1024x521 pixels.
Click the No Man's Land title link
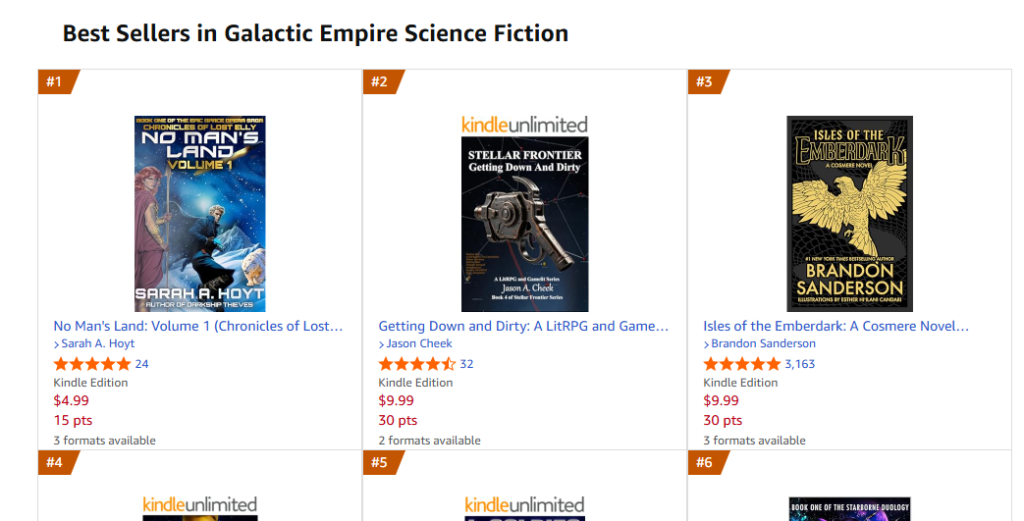pyautogui.click(x=198, y=326)
